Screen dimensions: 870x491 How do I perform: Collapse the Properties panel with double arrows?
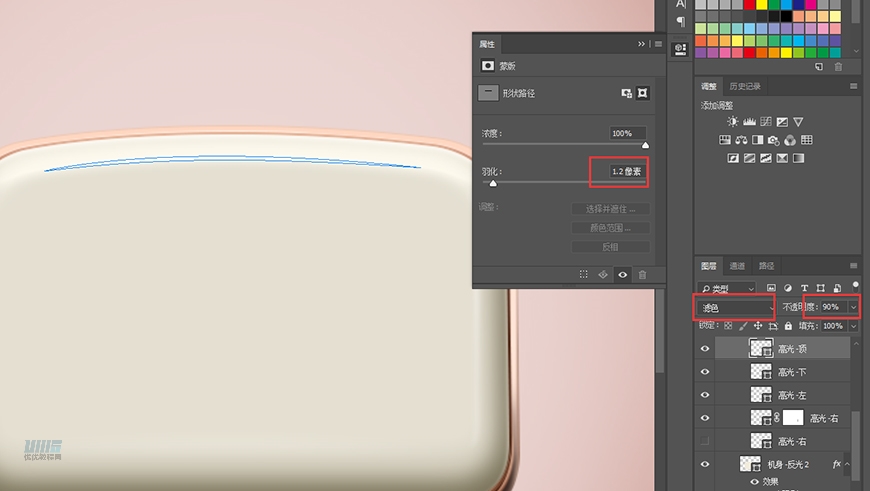(x=641, y=44)
